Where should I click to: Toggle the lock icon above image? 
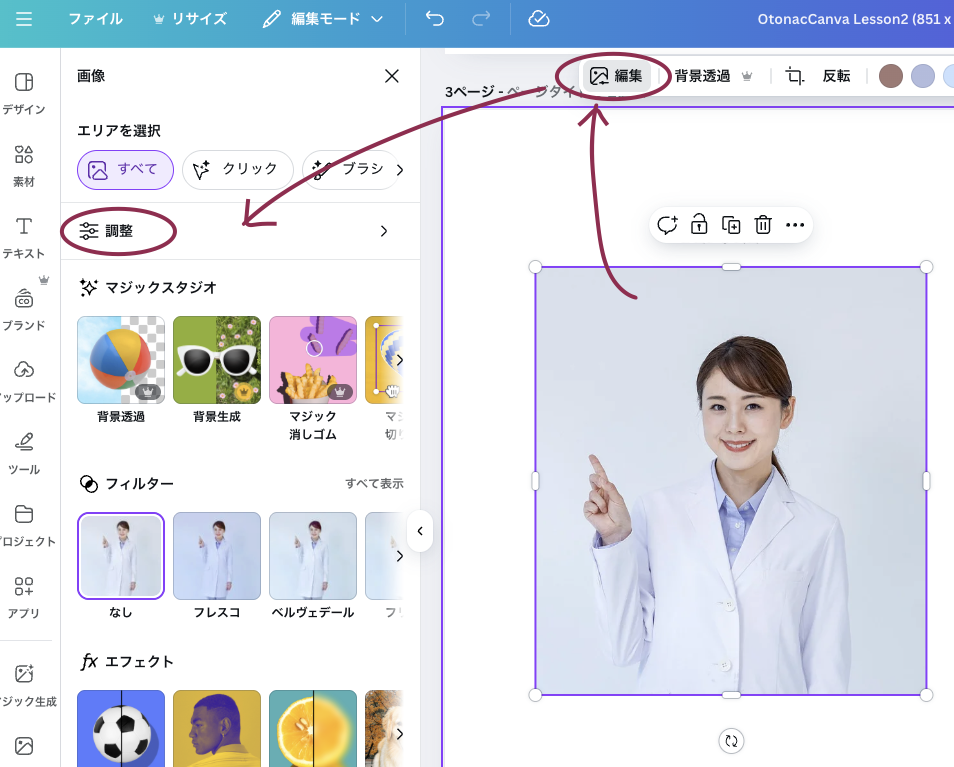point(700,225)
